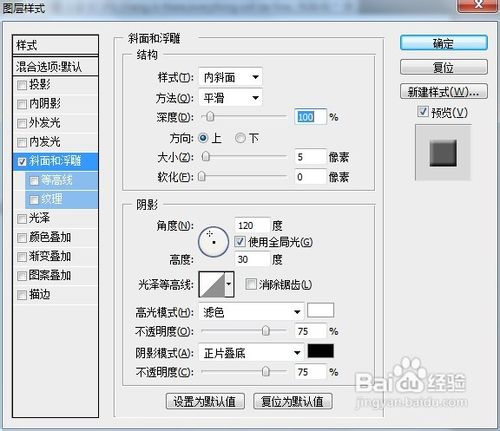Click the 确定 OK button
Screen dimensions: 500x431
[444, 43]
